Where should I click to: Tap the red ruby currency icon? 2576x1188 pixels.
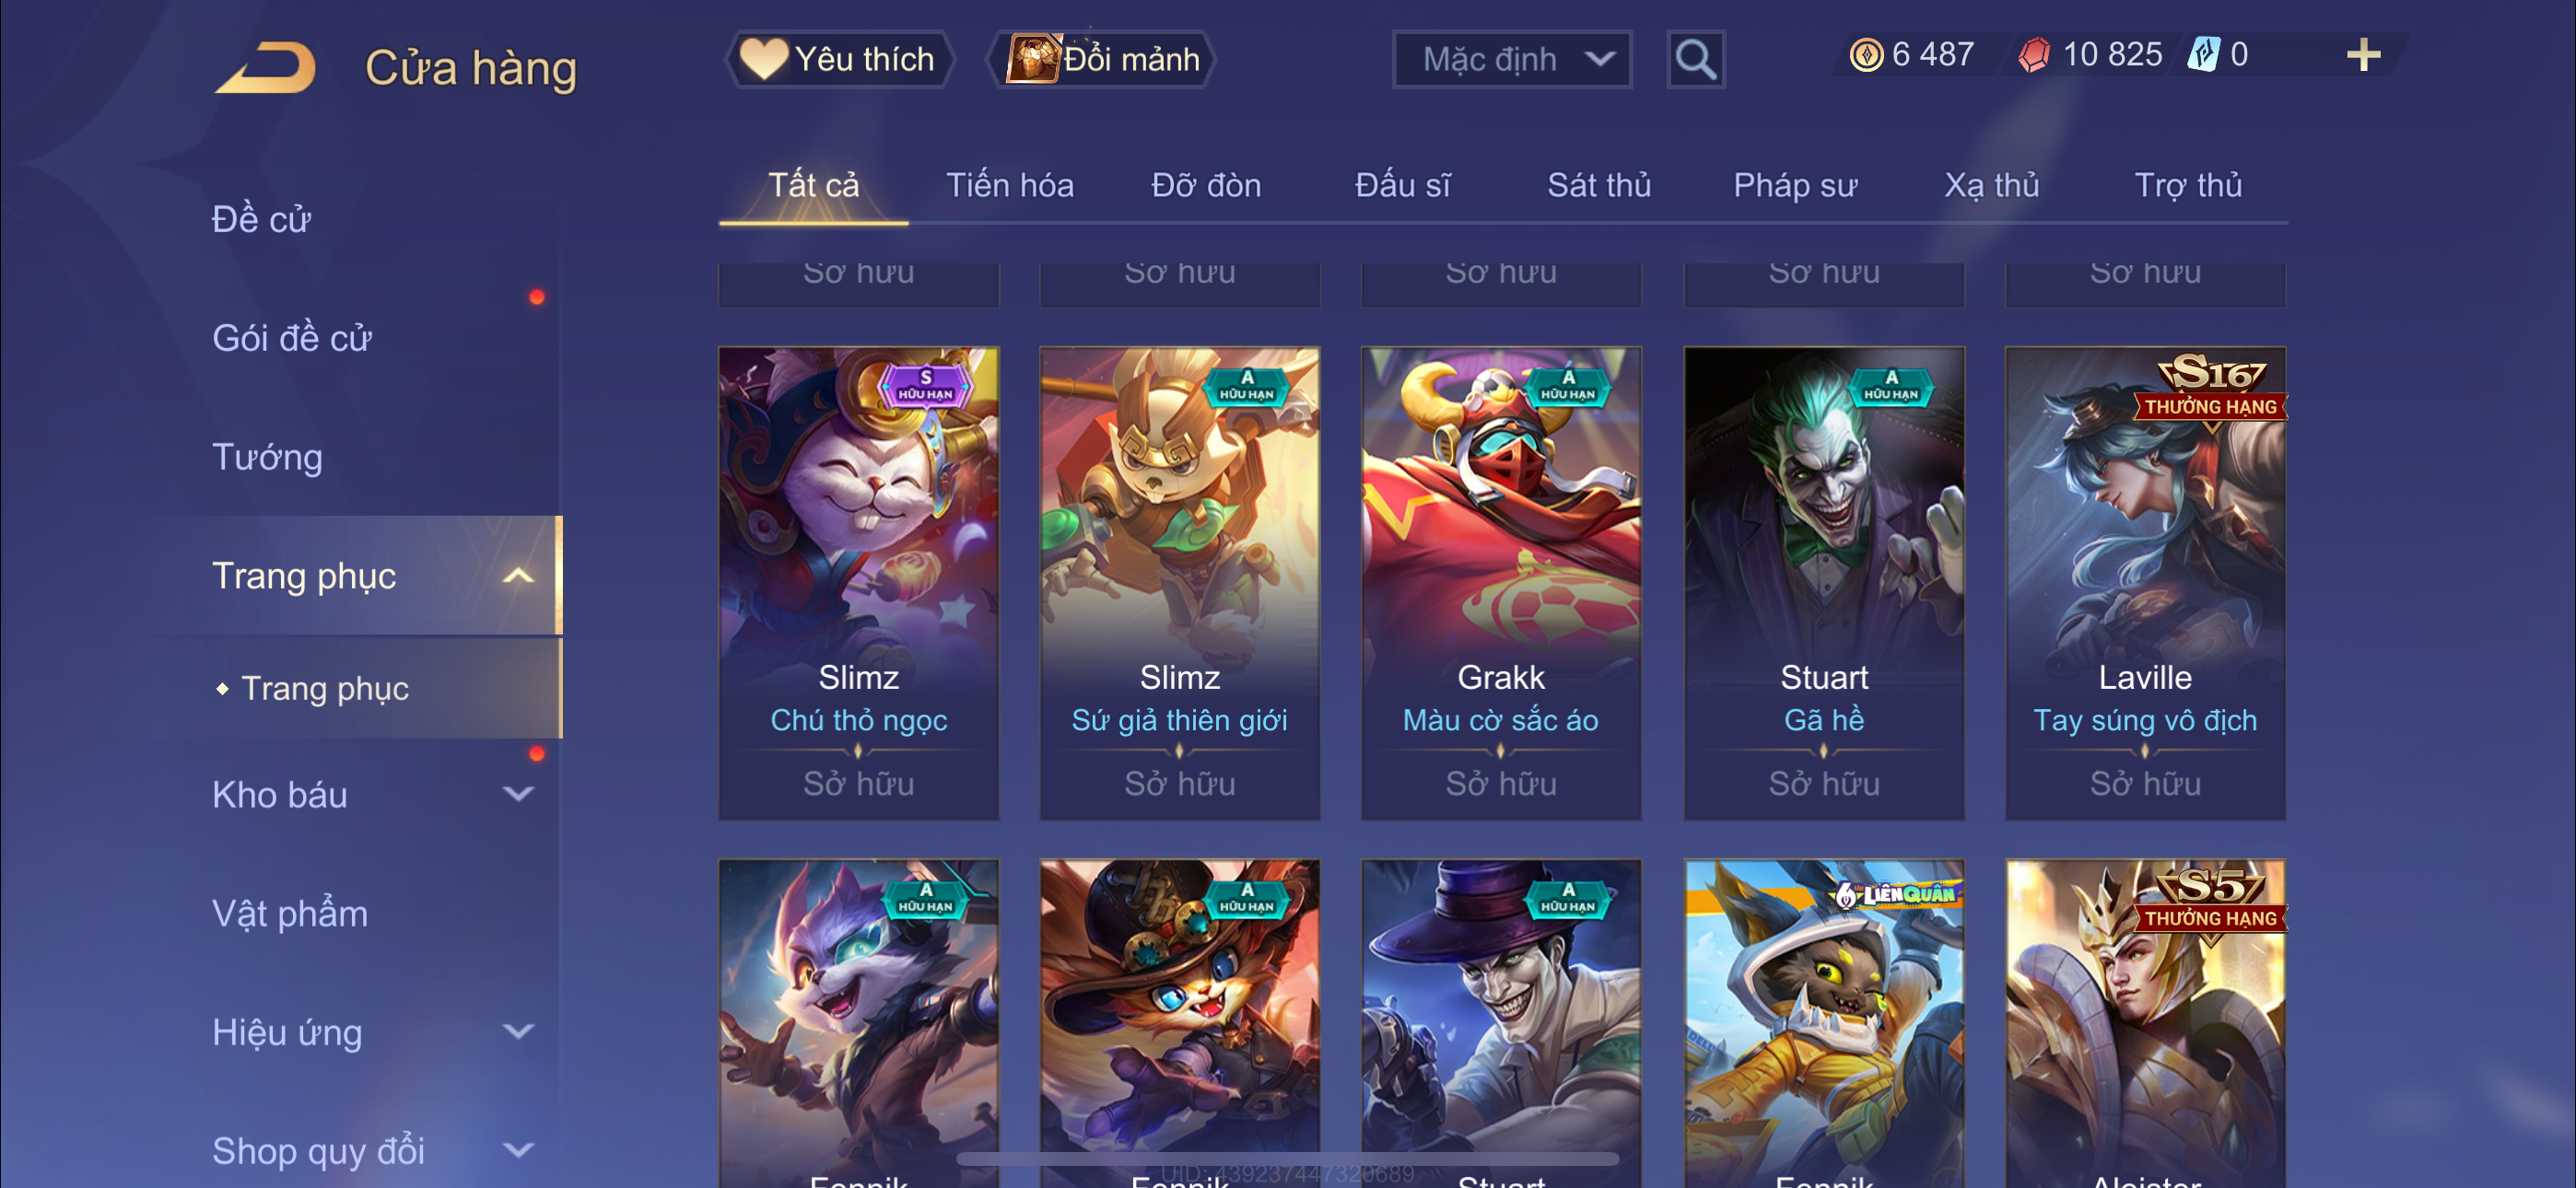(x=2034, y=55)
